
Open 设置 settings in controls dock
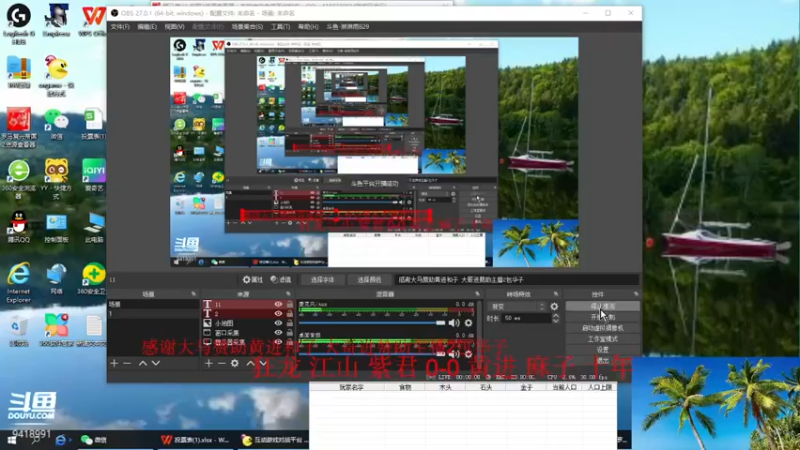(603, 349)
